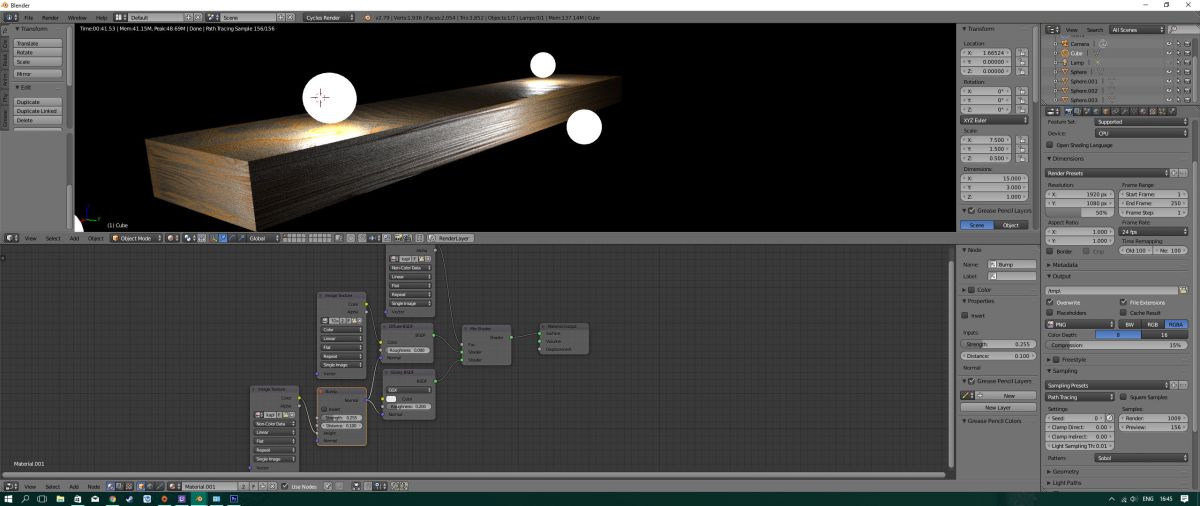Enable the Cache Result checkbox

click(1124, 313)
